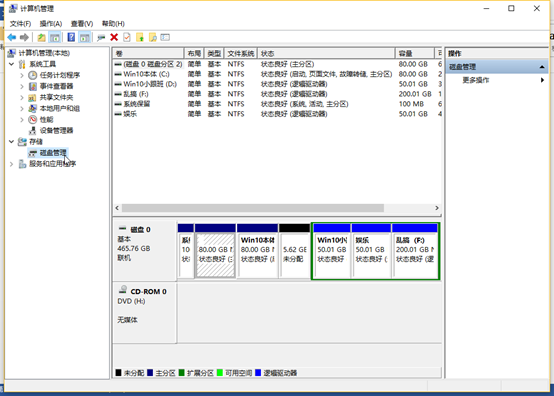The height and width of the screenshot is (396, 554).
Task: Select the 系统保留 volume row
Action: (x=277, y=104)
